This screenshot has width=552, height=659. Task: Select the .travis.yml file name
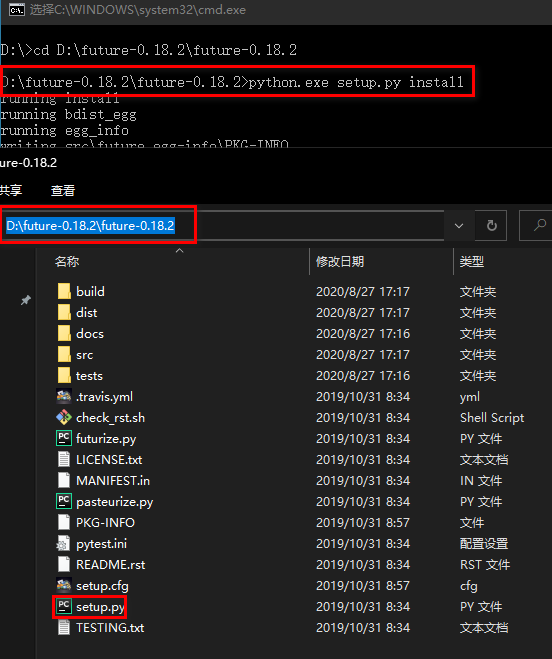[104, 396]
